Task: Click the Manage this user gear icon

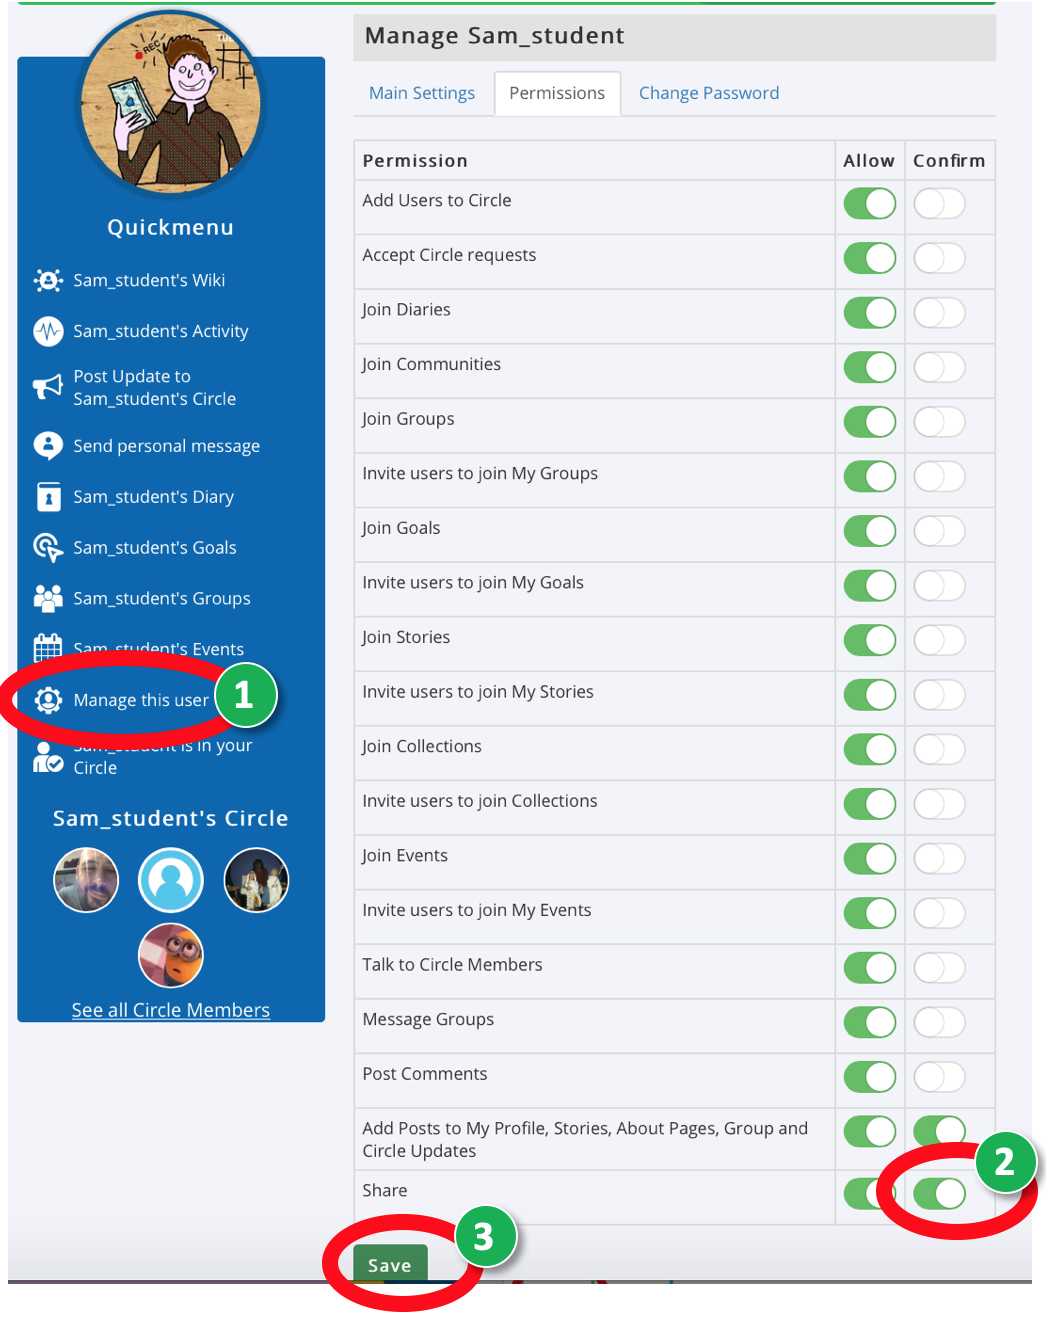Action: click(x=48, y=700)
